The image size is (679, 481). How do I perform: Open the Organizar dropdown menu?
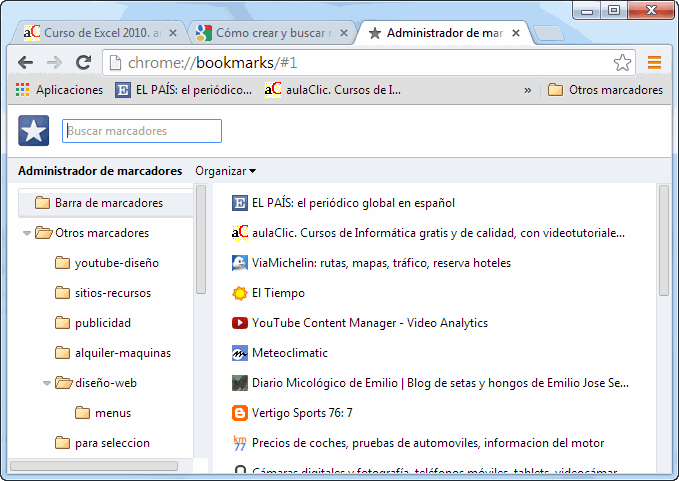225,171
